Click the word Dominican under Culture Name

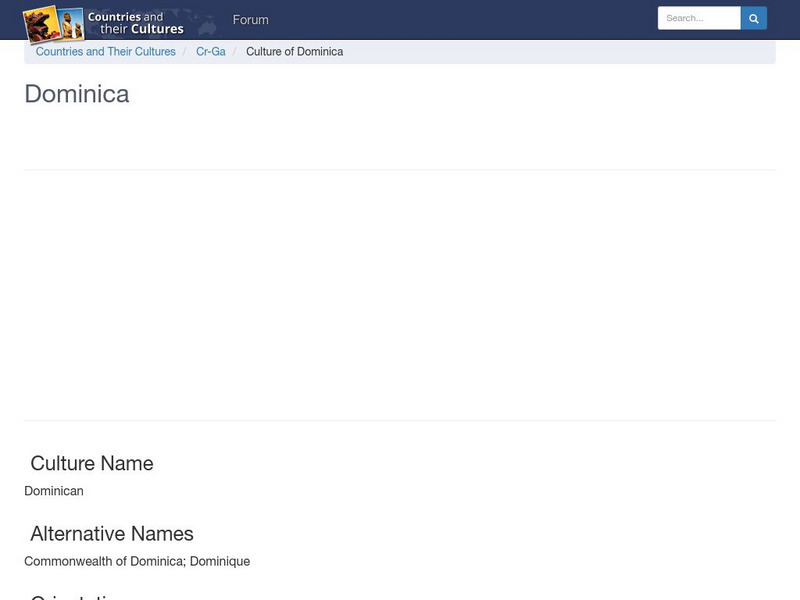pos(54,491)
